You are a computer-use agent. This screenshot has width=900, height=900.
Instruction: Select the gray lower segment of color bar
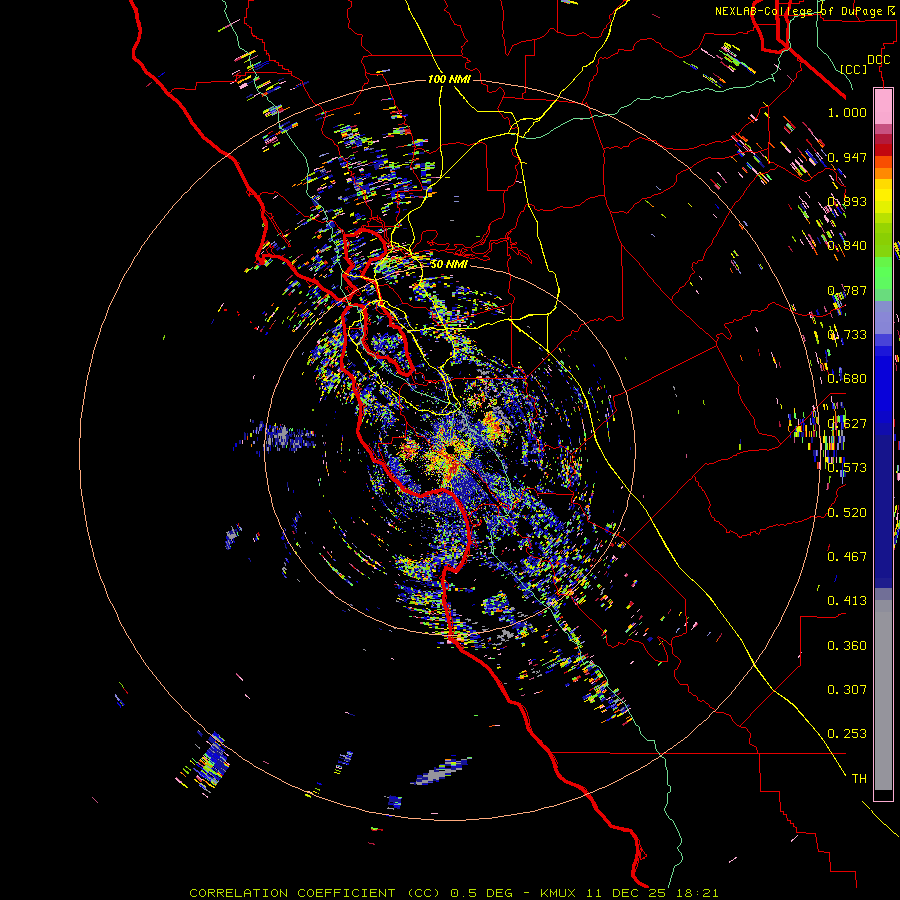pyautogui.click(x=883, y=695)
